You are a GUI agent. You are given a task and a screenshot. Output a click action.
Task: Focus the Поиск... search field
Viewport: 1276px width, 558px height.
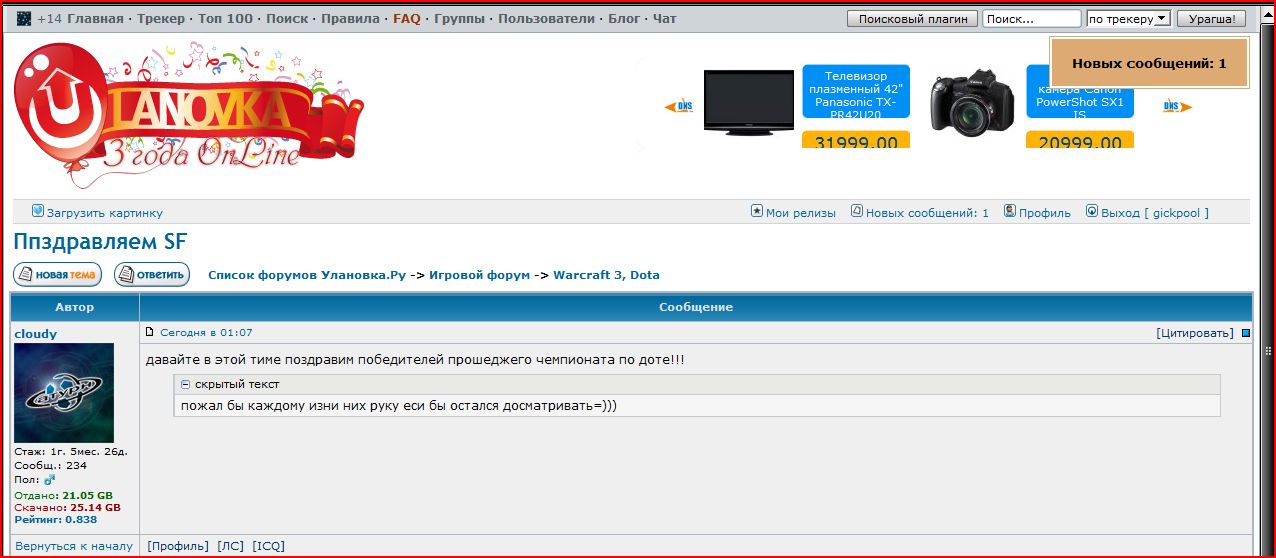[1032, 19]
